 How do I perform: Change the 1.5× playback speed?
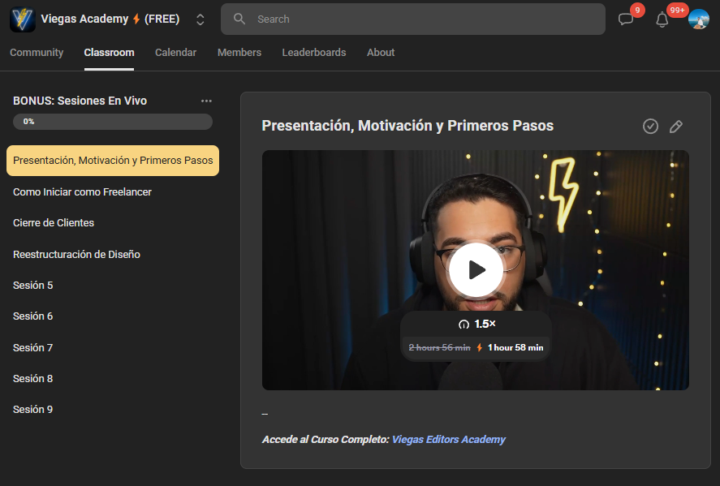click(x=477, y=324)
